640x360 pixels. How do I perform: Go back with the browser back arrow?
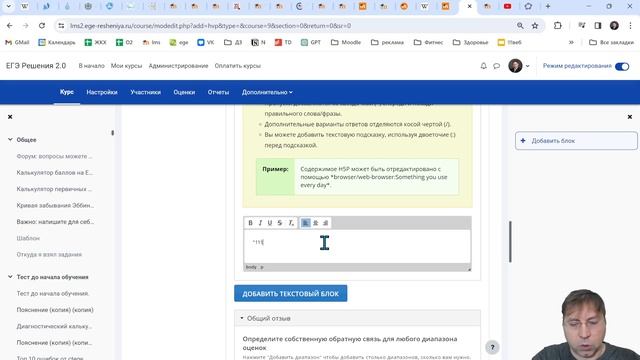(x=9, y=26)
